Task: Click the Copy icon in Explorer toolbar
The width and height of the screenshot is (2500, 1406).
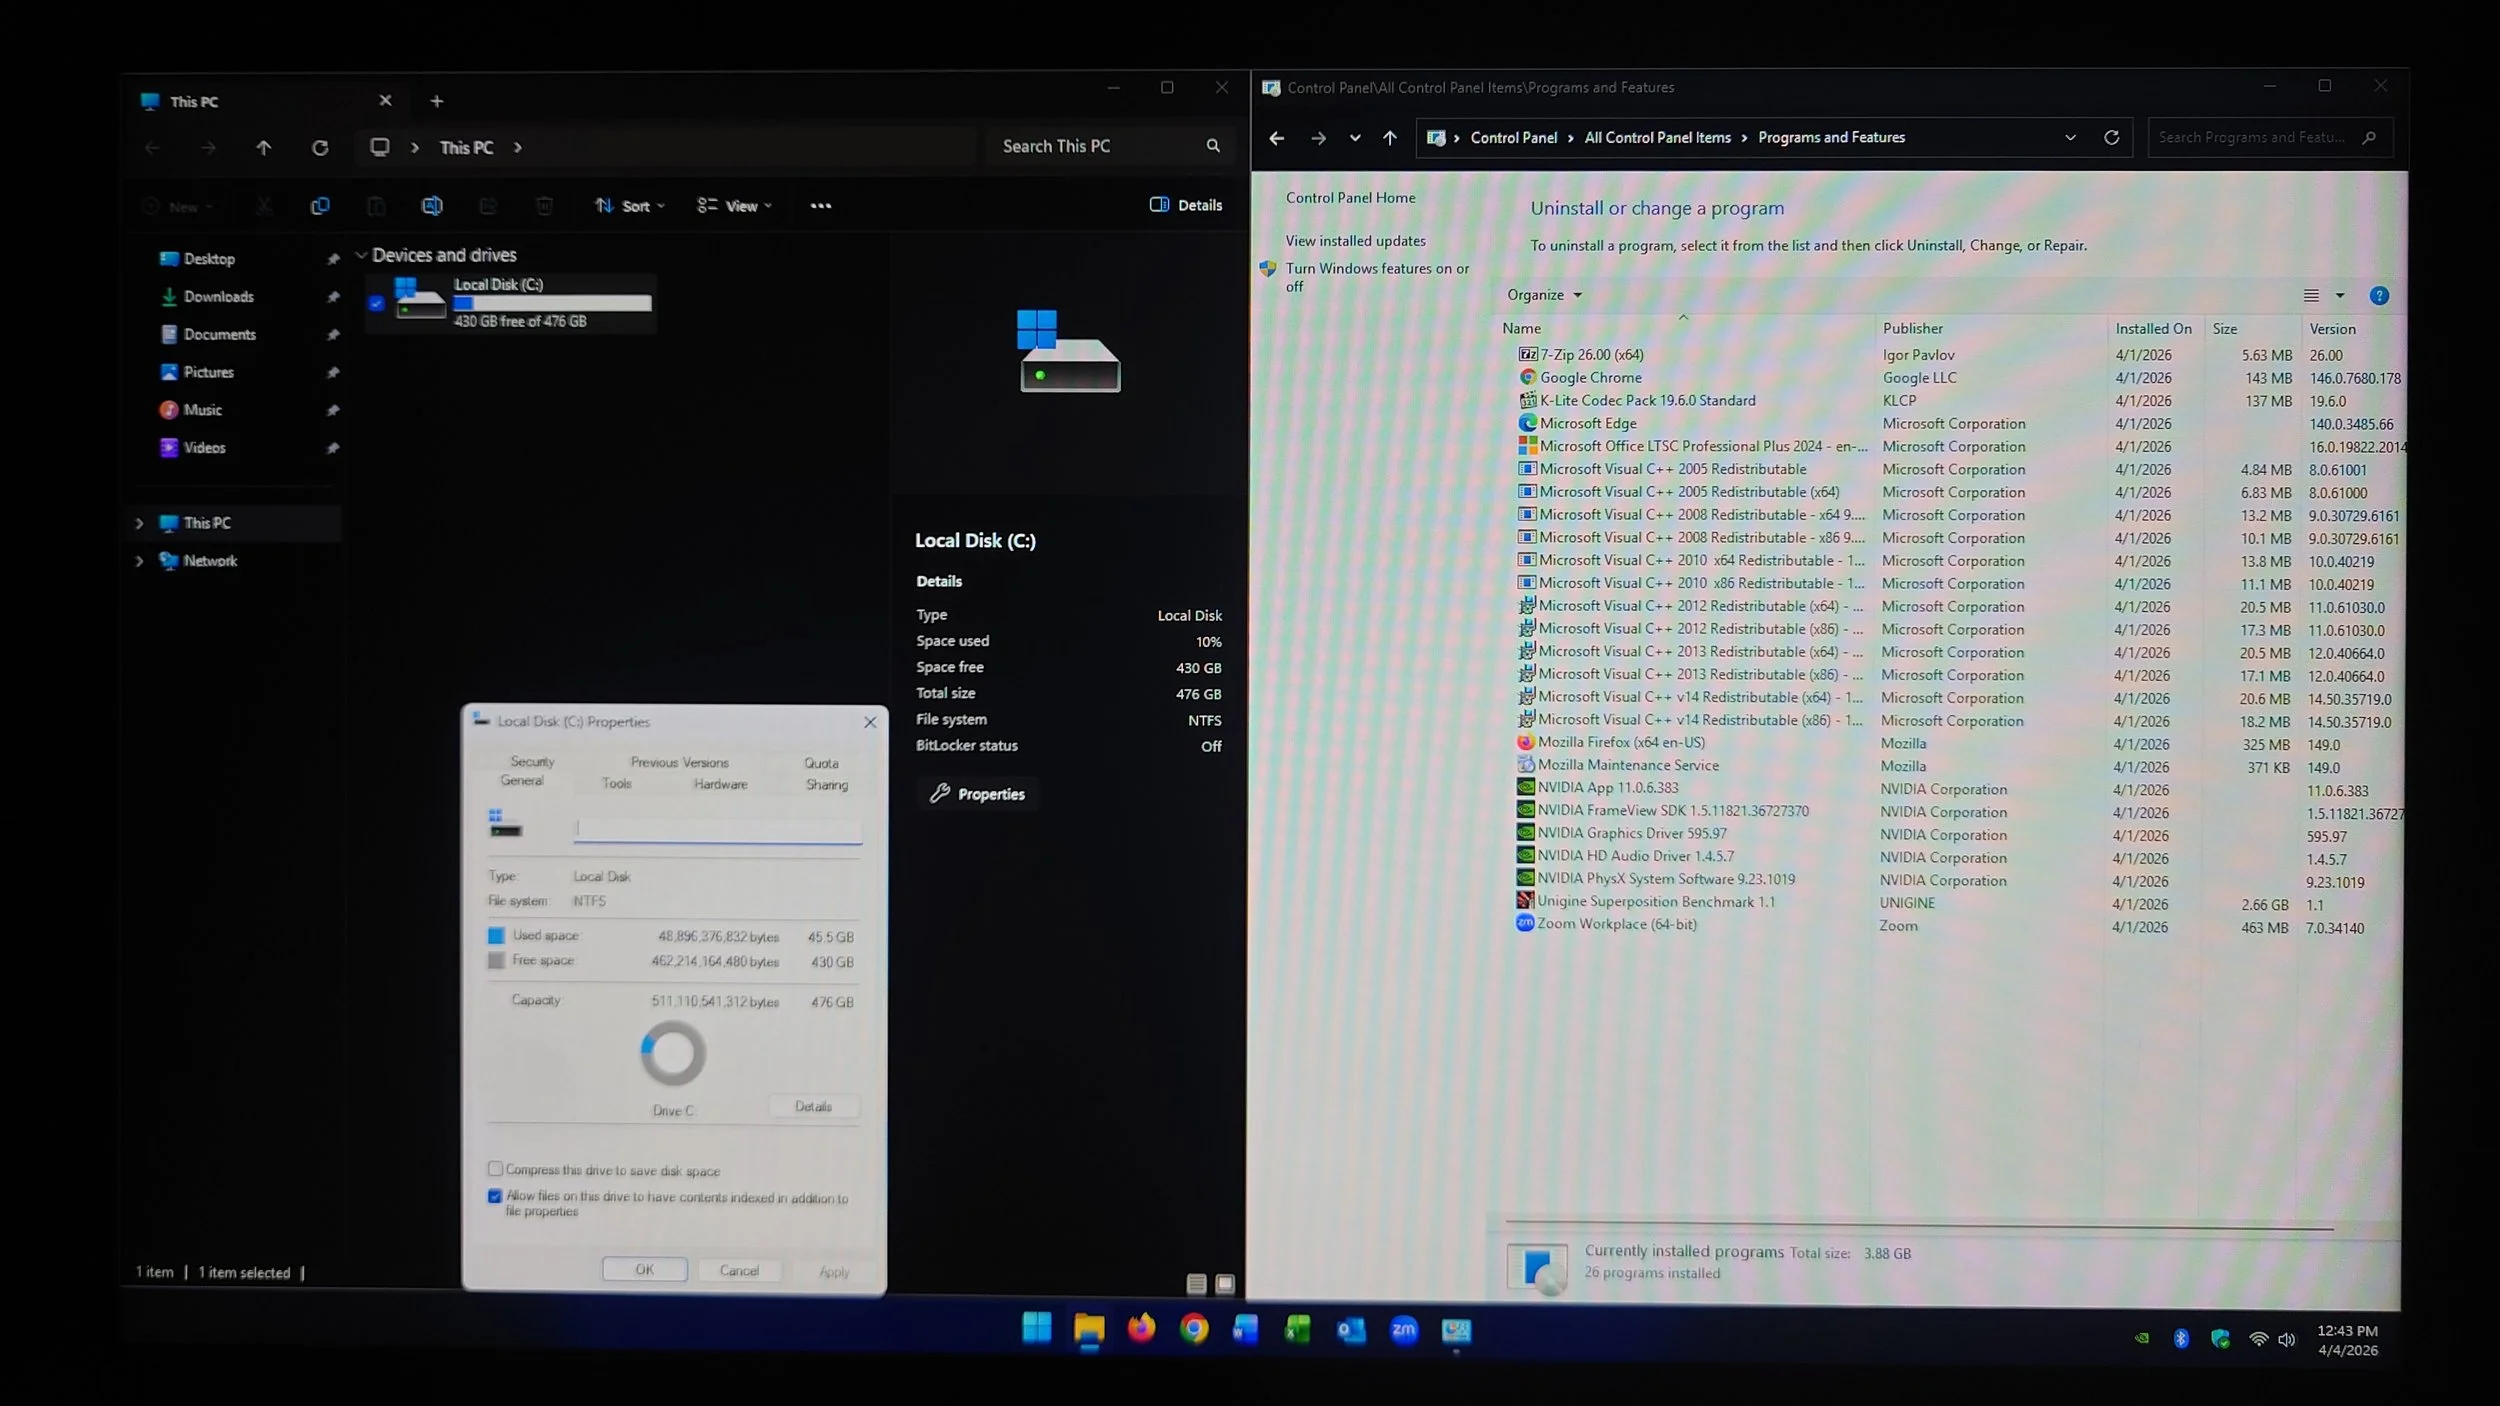Action: [320, 206]
